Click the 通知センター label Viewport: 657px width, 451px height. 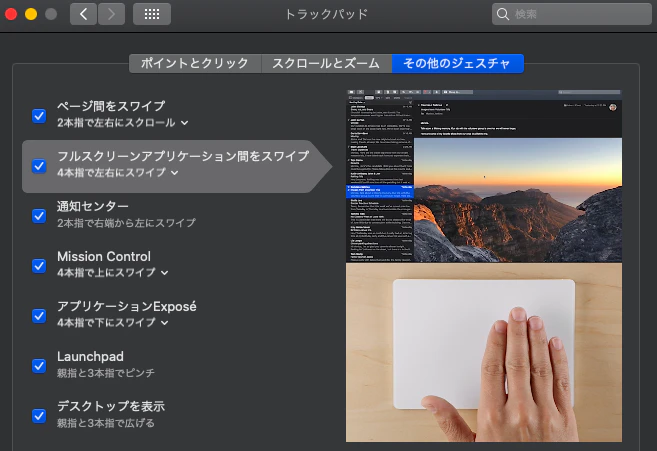click(x=93, y=206)
